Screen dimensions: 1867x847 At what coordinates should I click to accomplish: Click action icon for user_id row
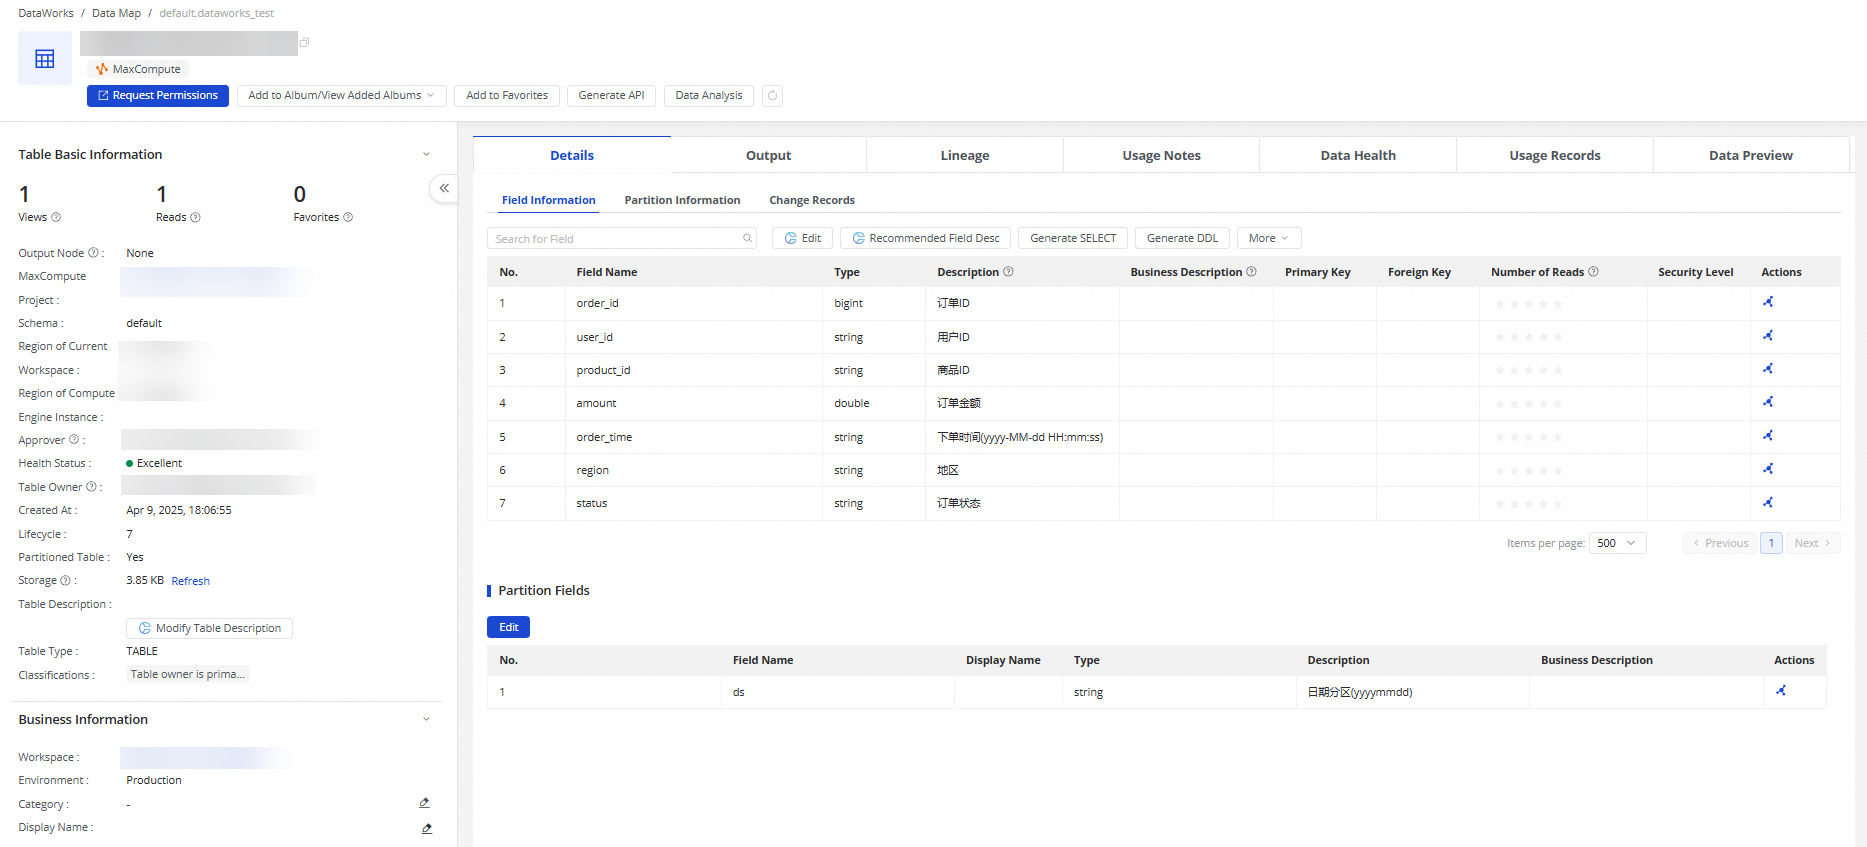(1768, 336)
